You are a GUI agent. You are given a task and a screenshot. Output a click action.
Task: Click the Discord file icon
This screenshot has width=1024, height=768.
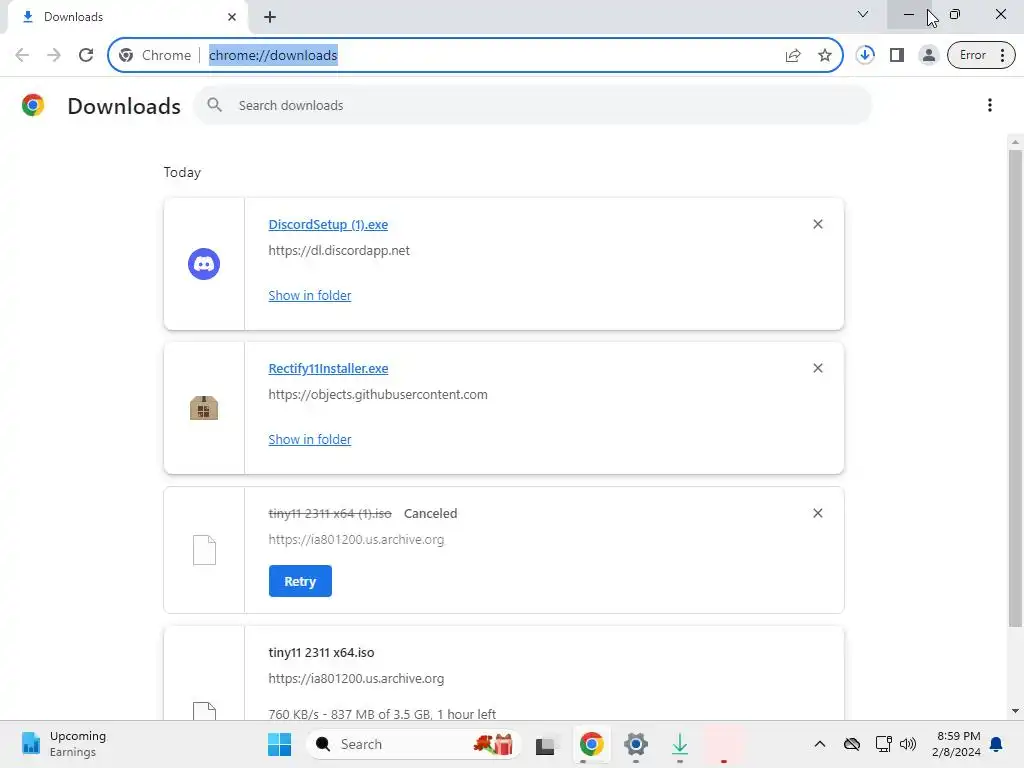pos(204,264)
